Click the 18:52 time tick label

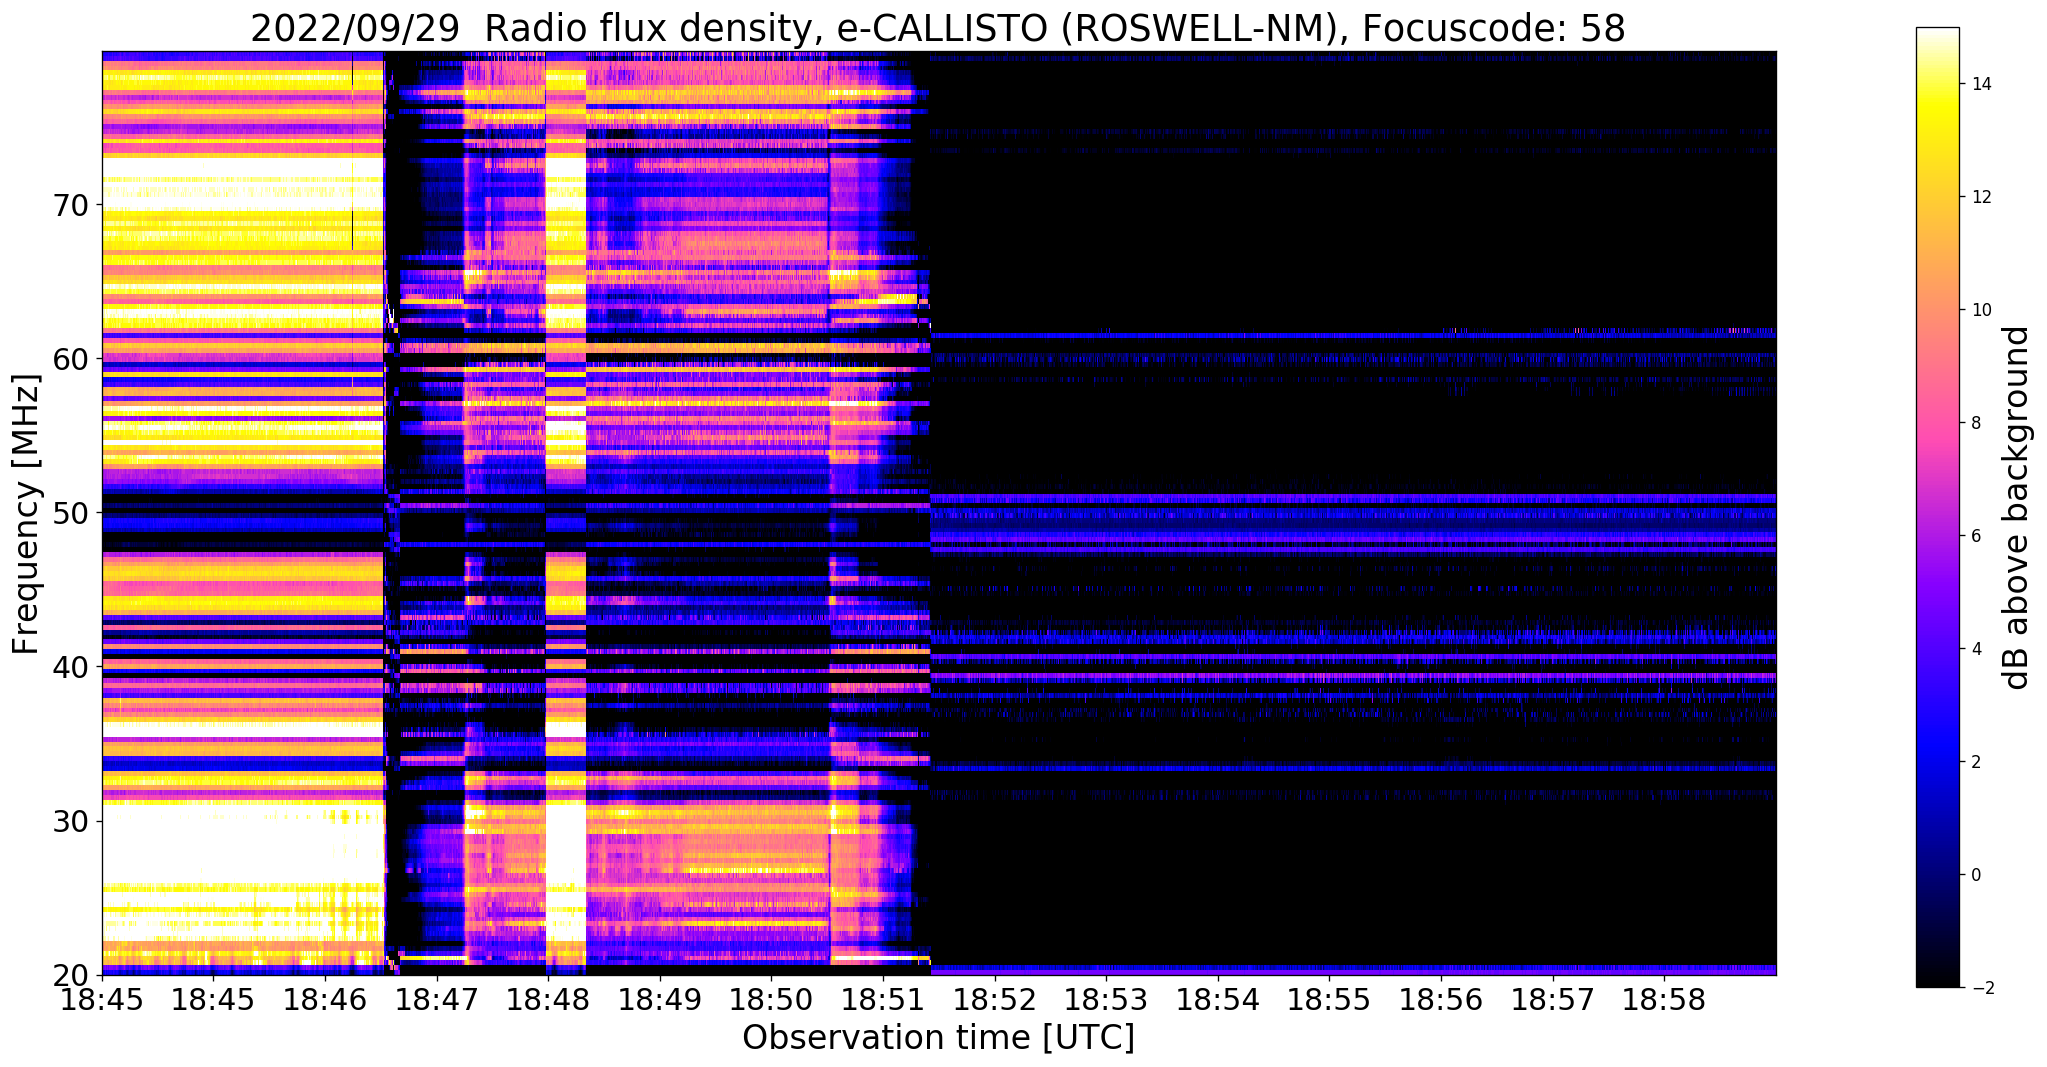point(995,1001)
